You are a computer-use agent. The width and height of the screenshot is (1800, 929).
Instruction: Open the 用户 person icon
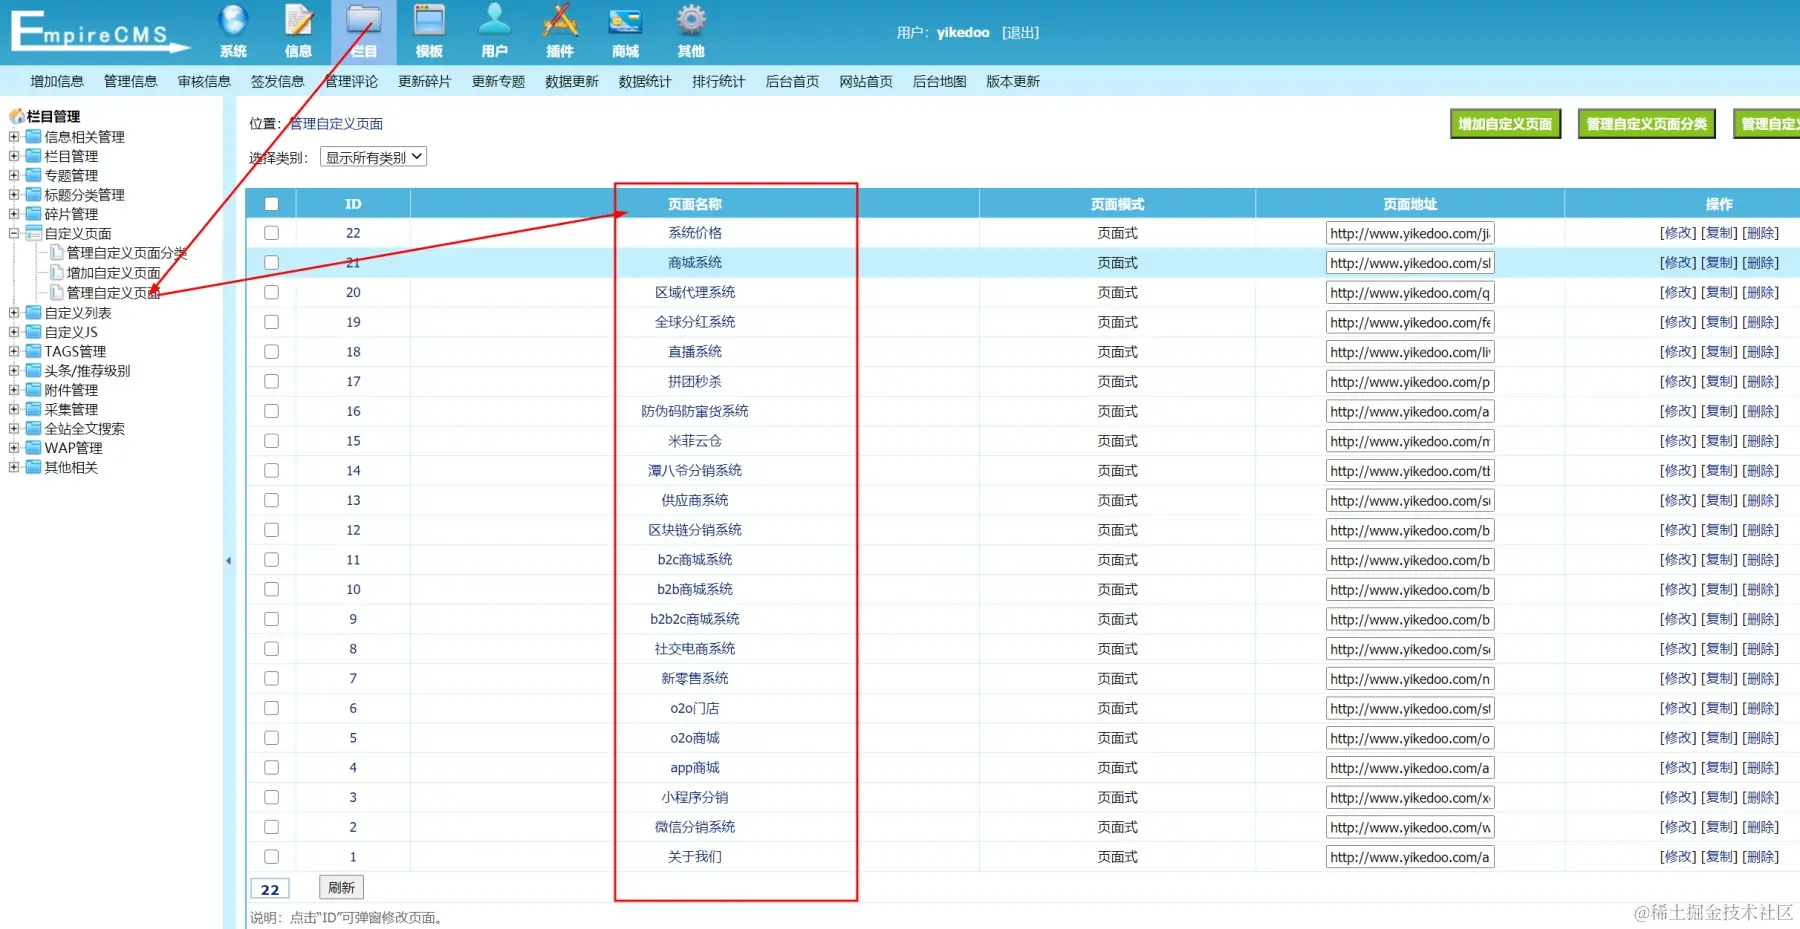tap(494, 20)
